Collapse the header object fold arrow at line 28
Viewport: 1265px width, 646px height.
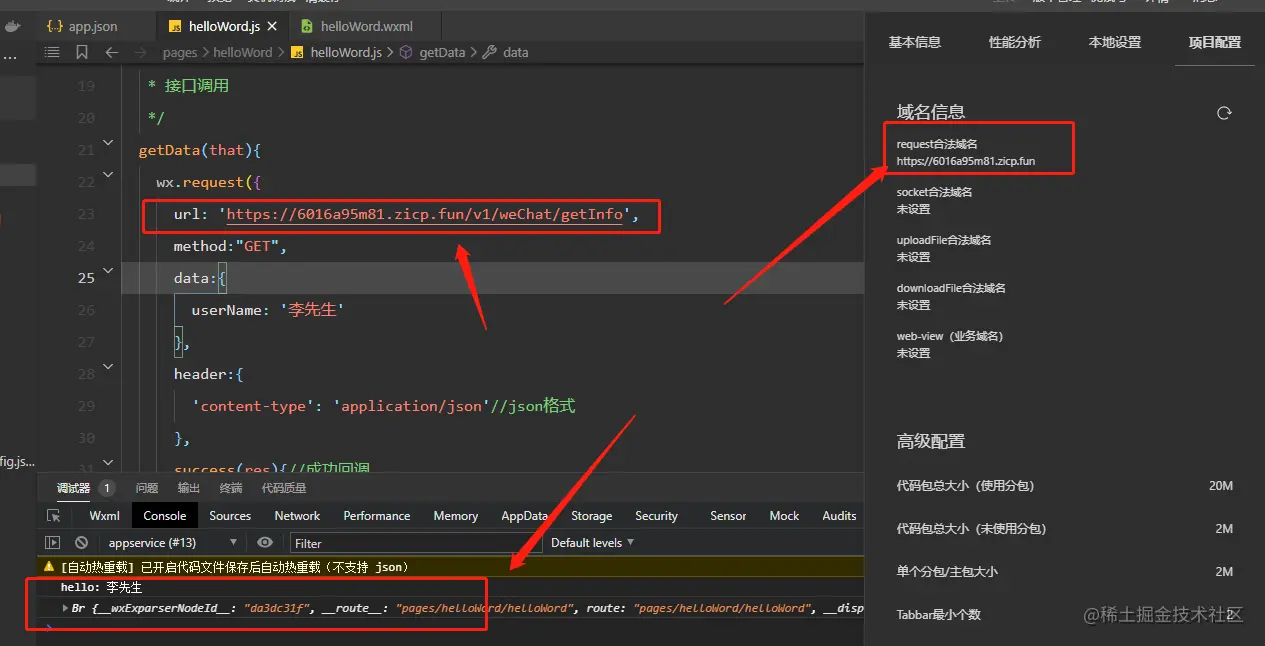[108, 368]
